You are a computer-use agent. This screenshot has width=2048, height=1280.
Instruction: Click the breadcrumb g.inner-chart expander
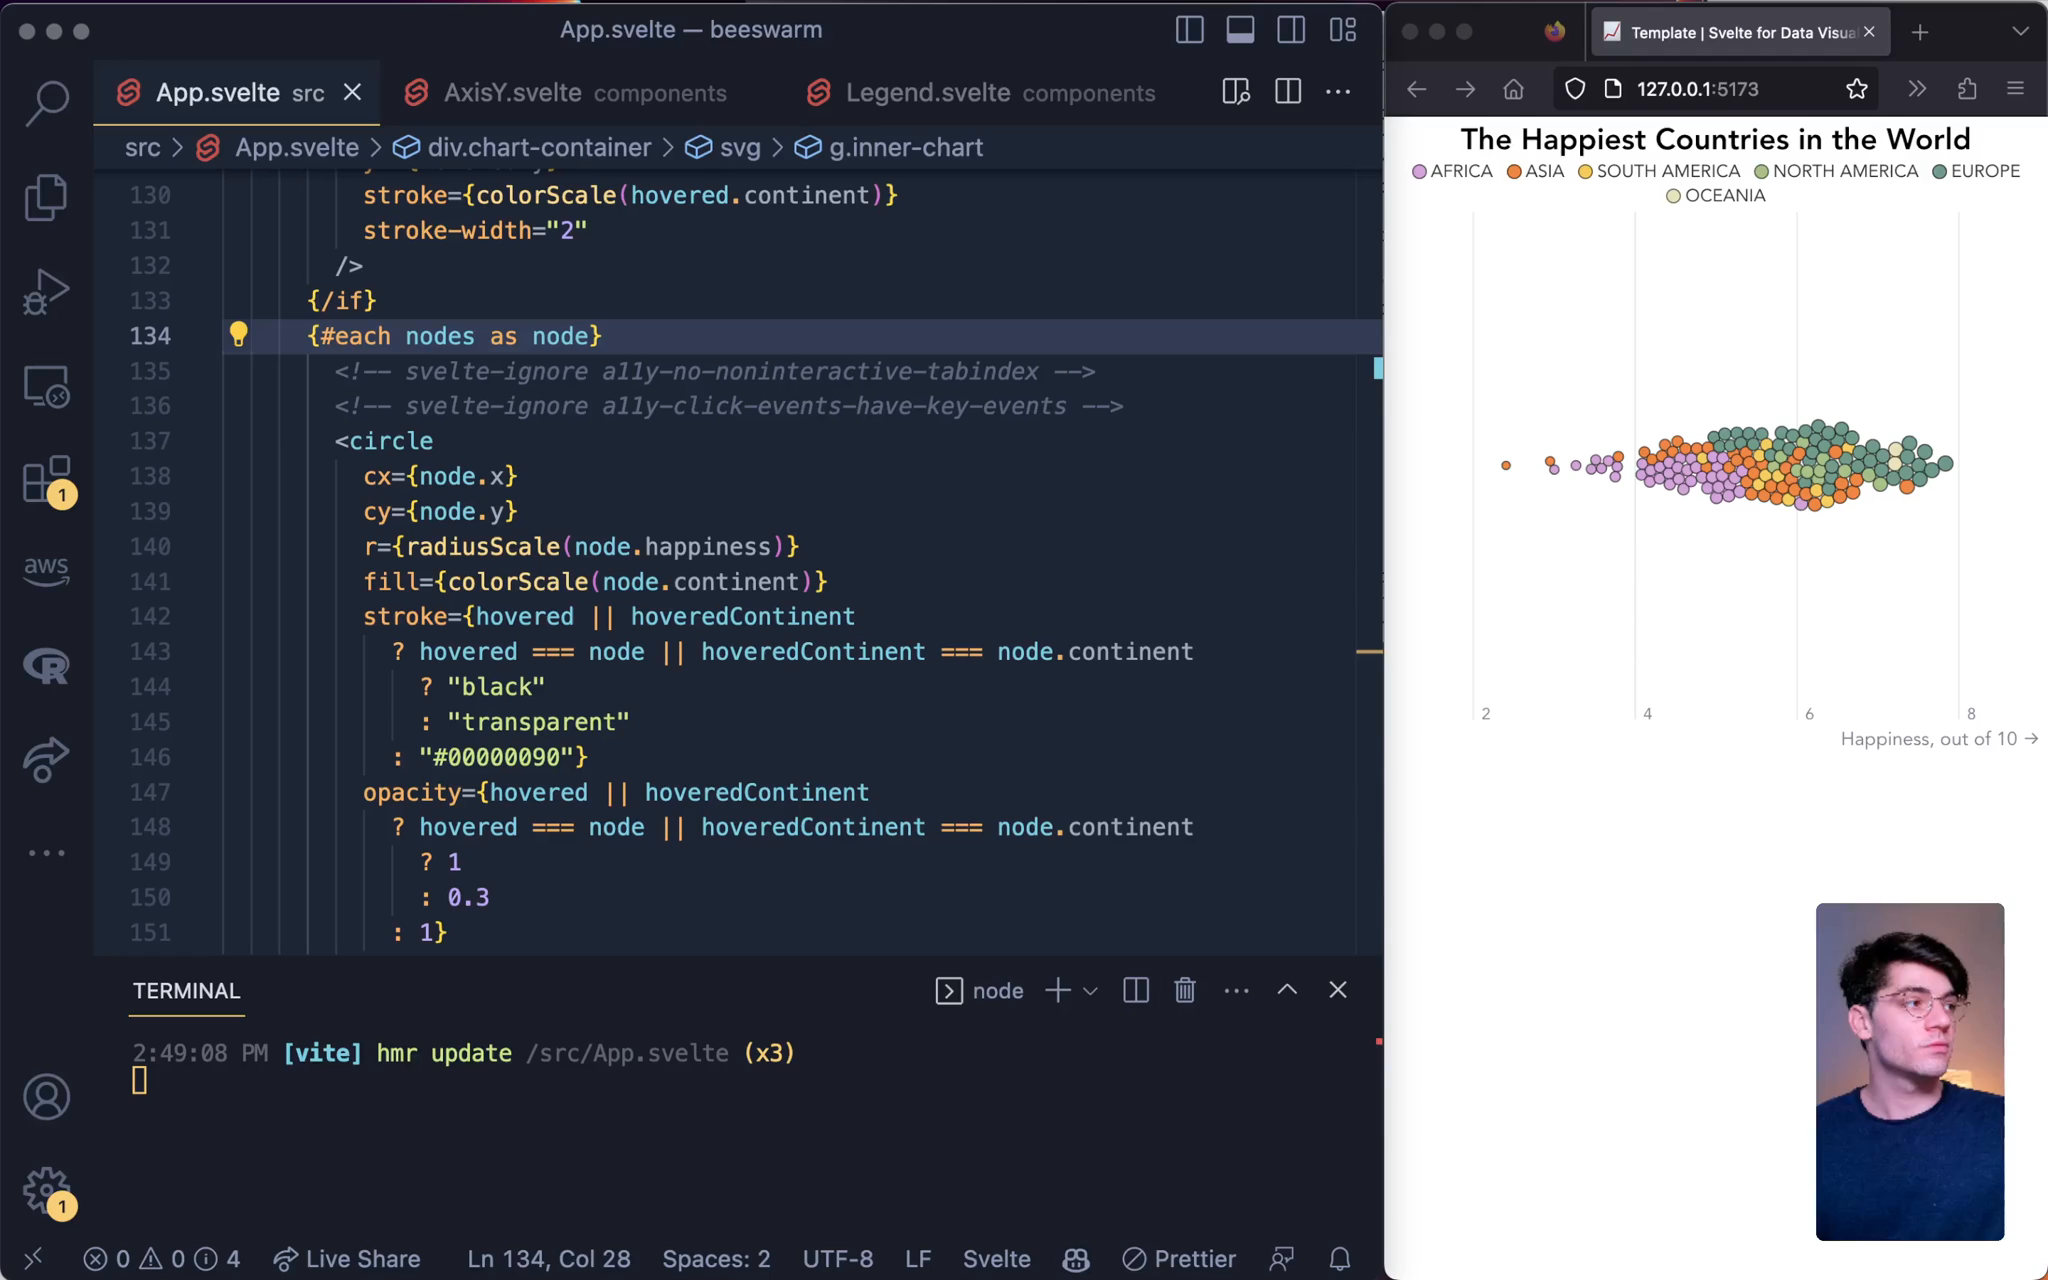point(905,146)
